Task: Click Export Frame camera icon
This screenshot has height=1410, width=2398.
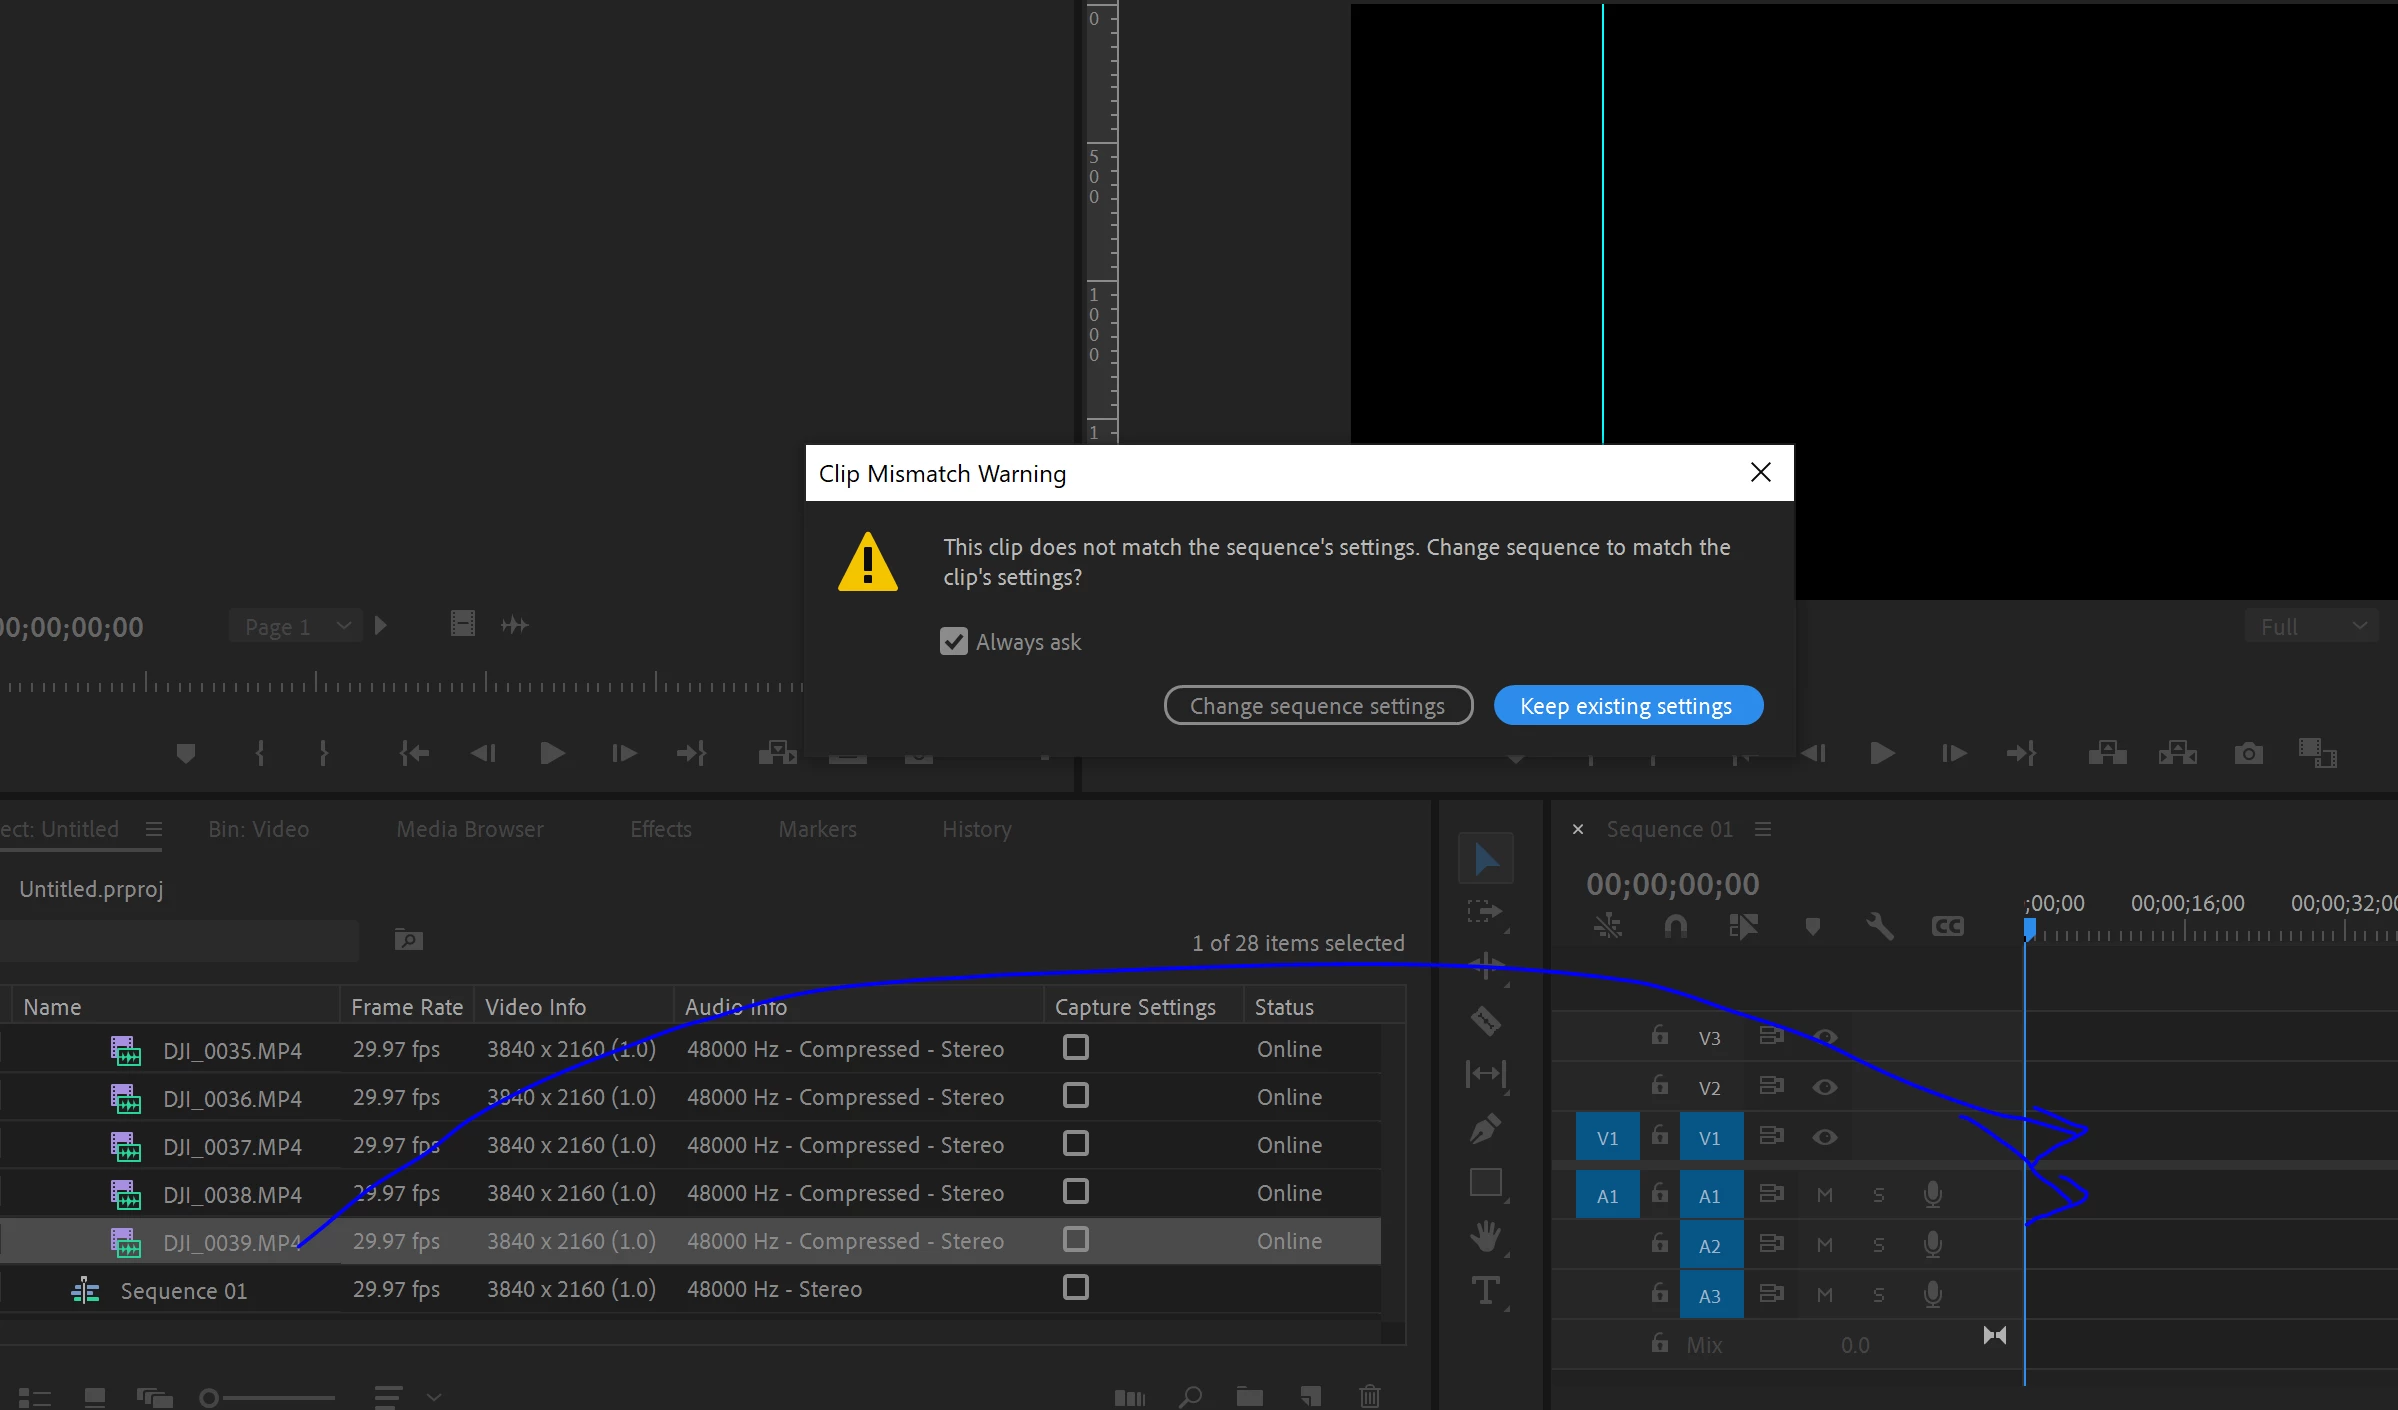Action: (x=2248, y=753)
